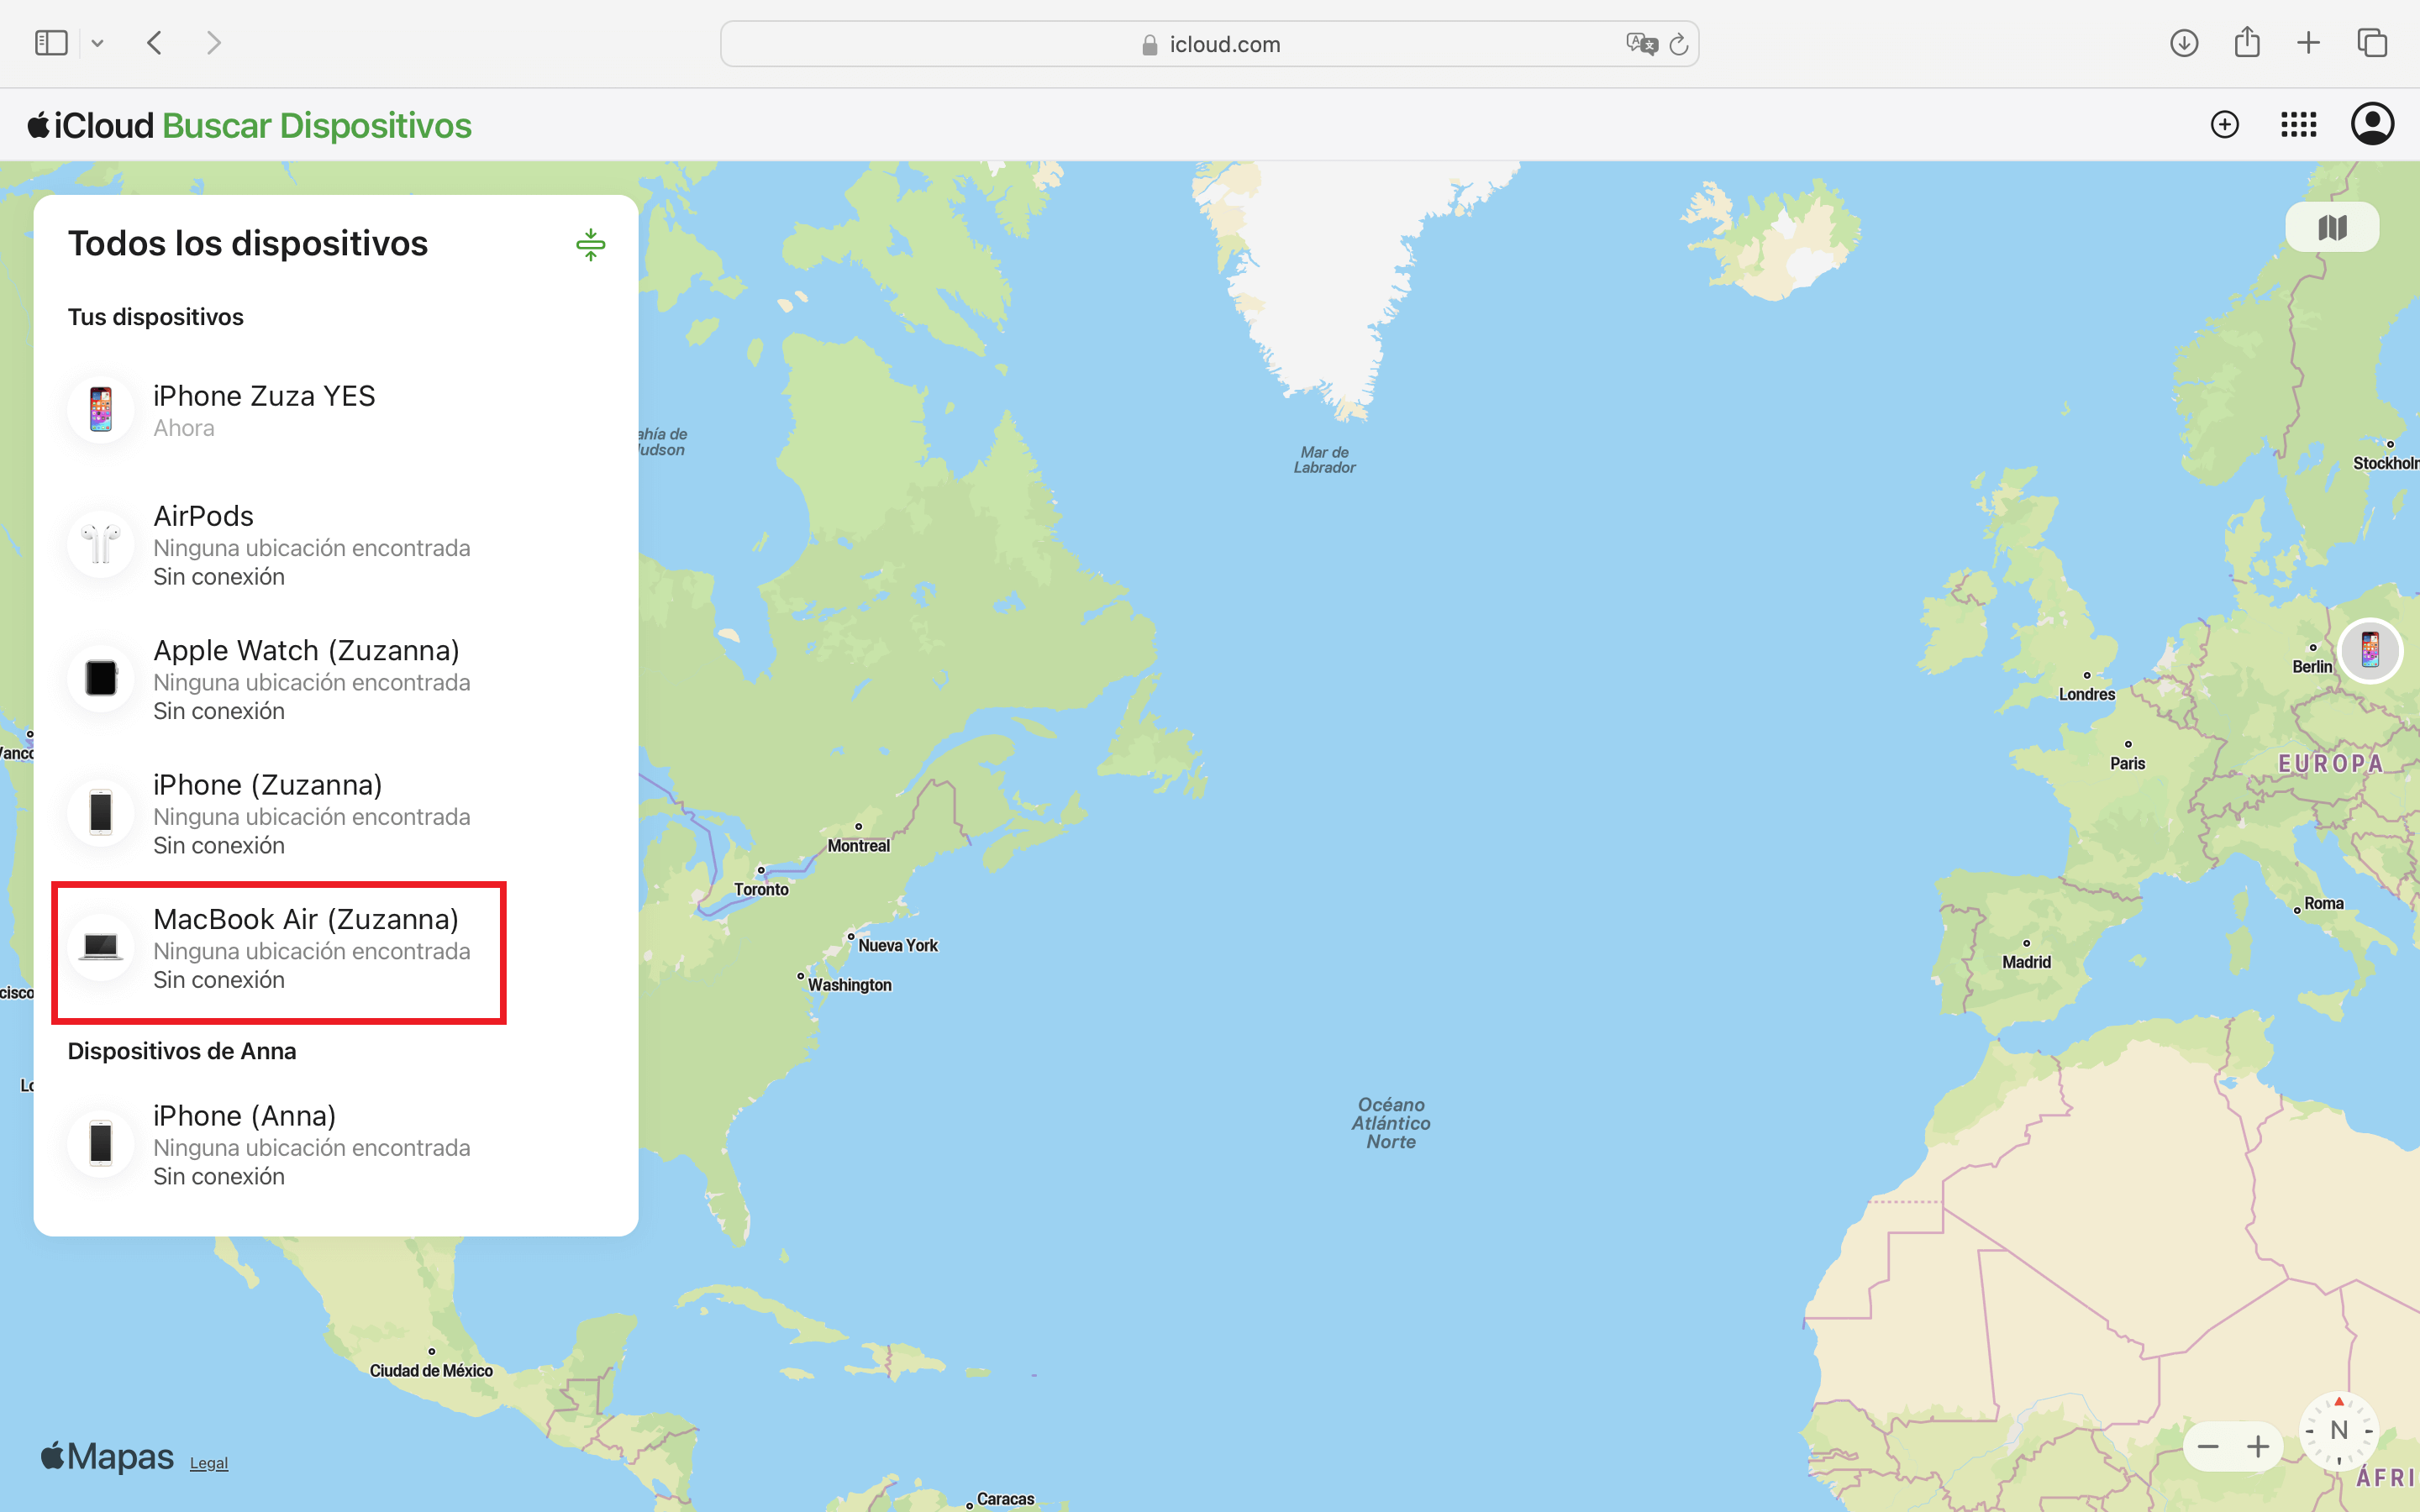Click the Roma map label
The height and width of the screenshot is (1512, 2420).
[2324, 903]
